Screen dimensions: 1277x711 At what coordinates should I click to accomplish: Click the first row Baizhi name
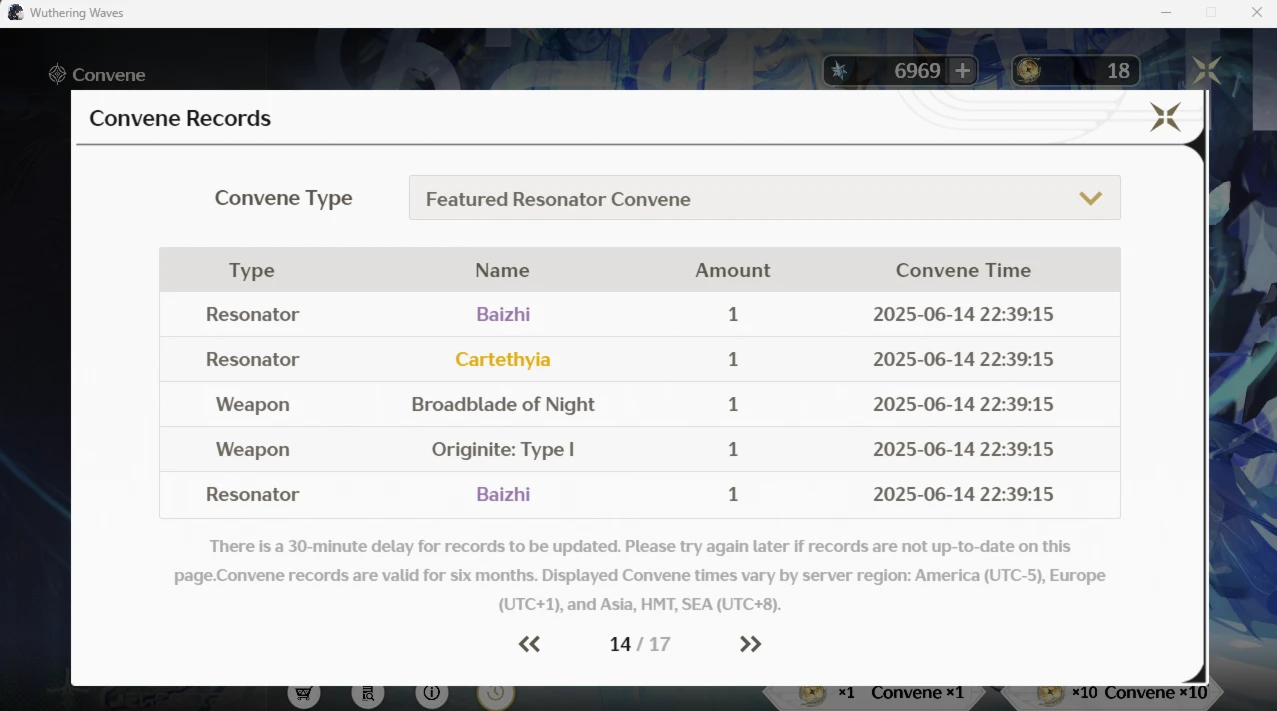click(x=503, y=314)
